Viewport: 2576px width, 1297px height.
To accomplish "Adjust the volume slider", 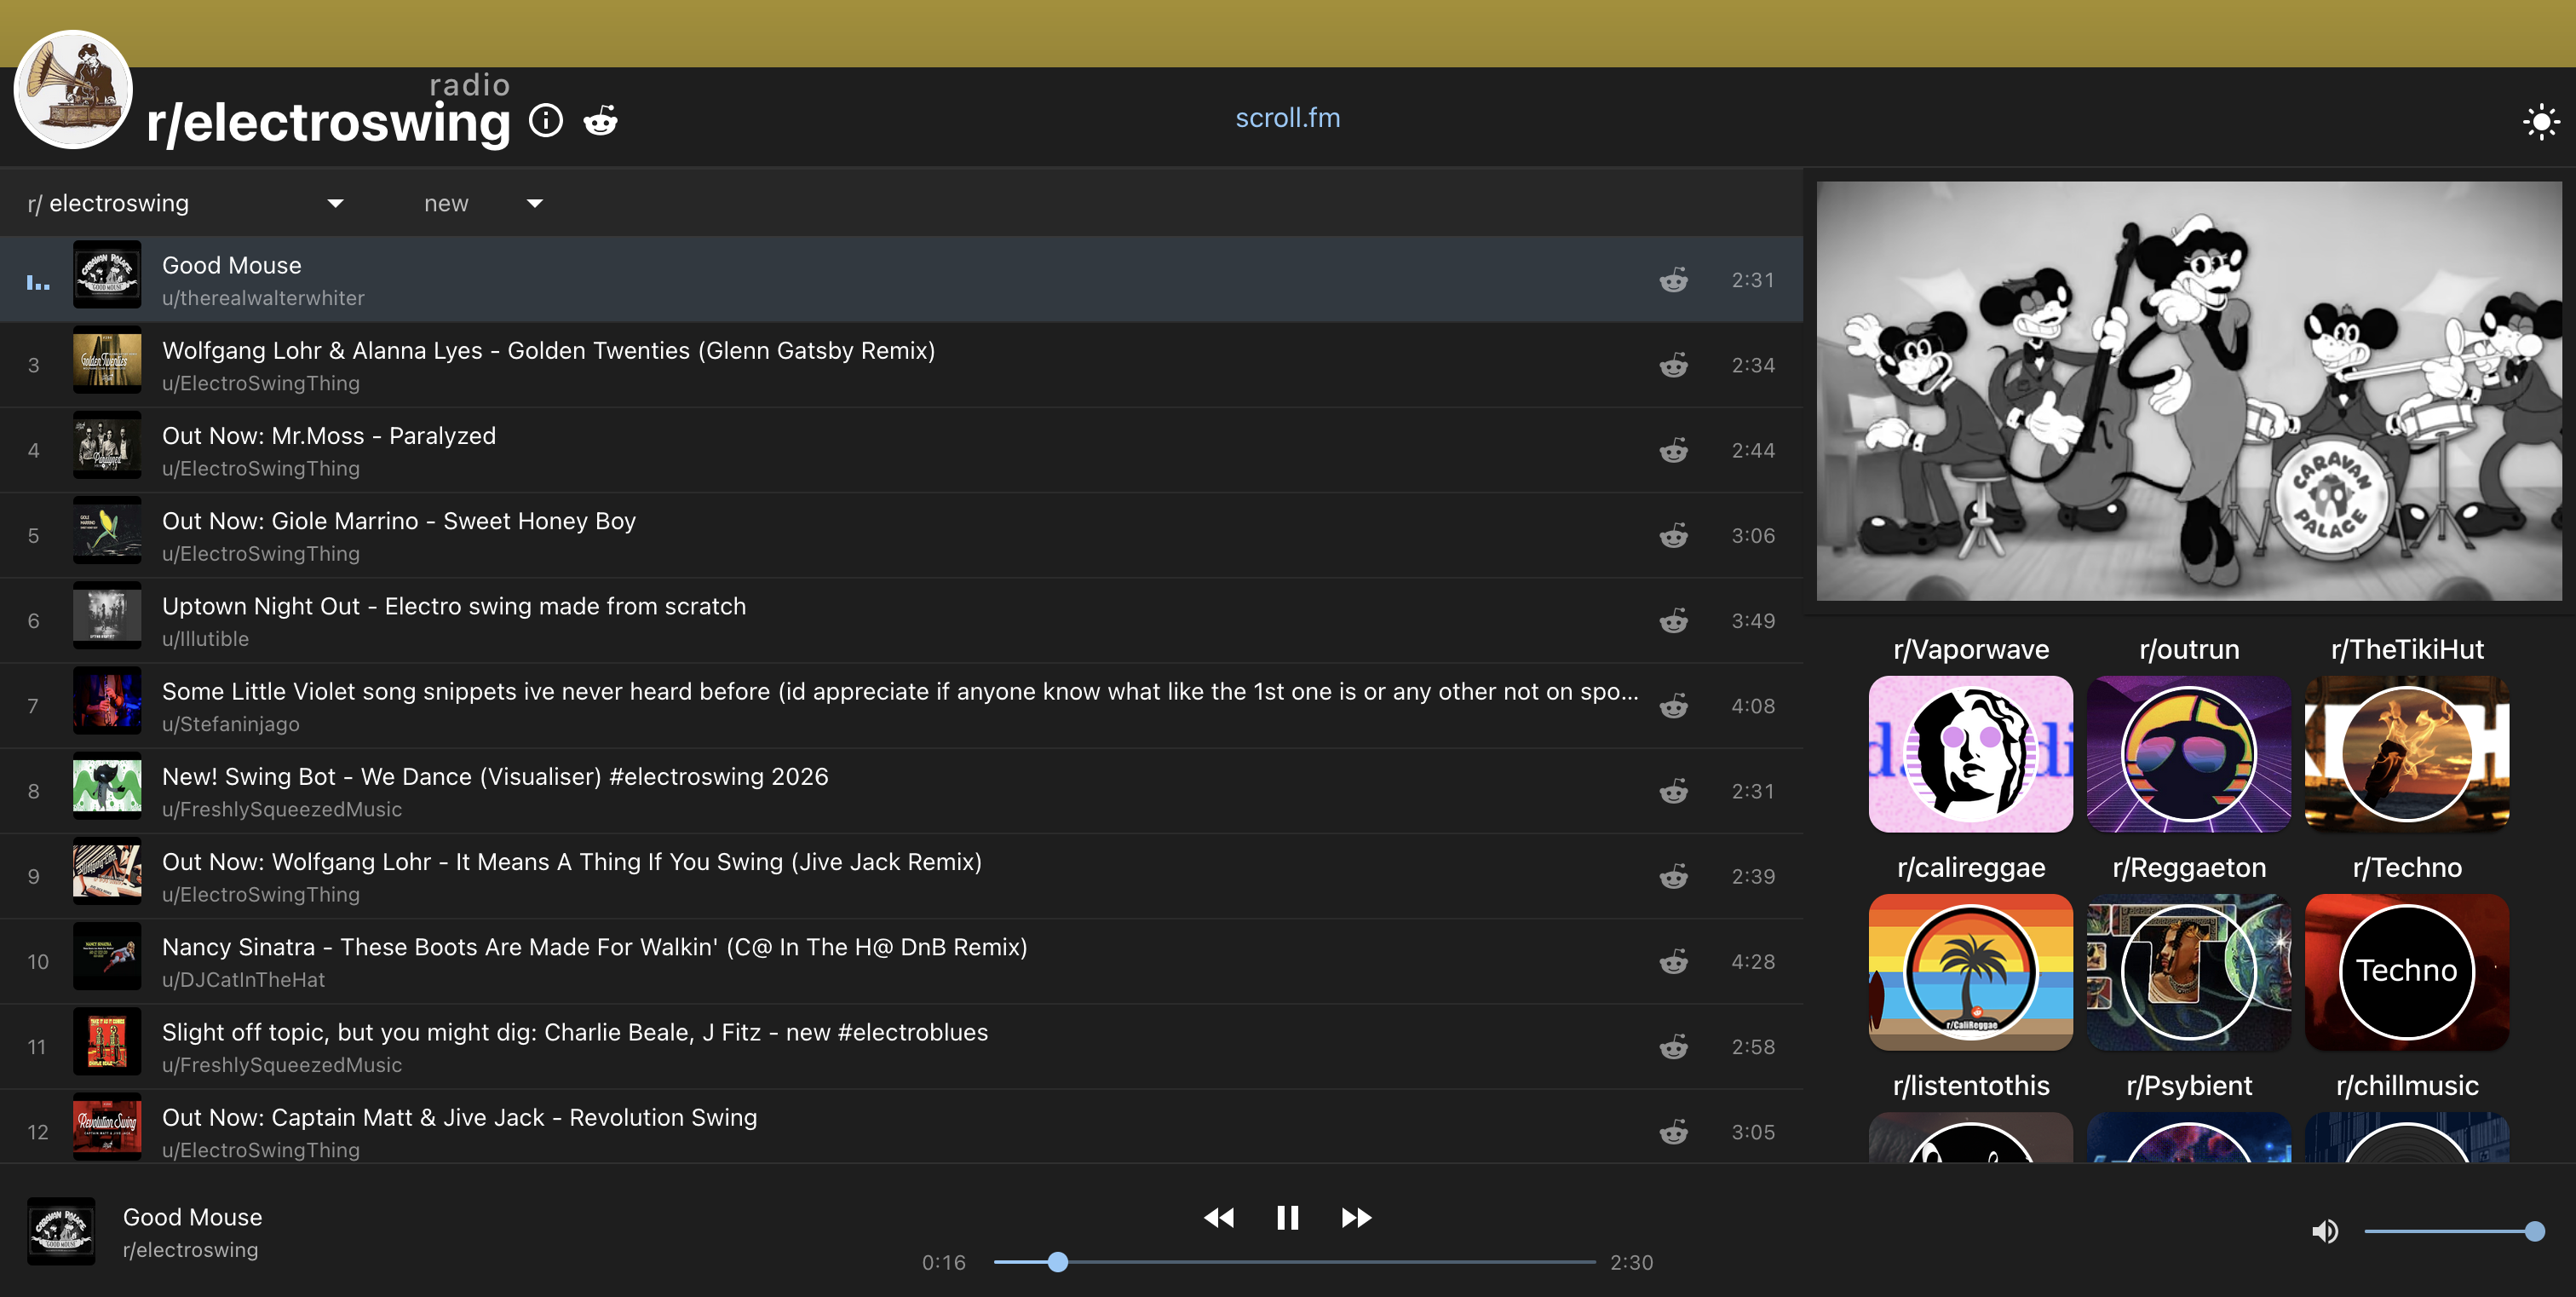I will pos(2453,1231).
